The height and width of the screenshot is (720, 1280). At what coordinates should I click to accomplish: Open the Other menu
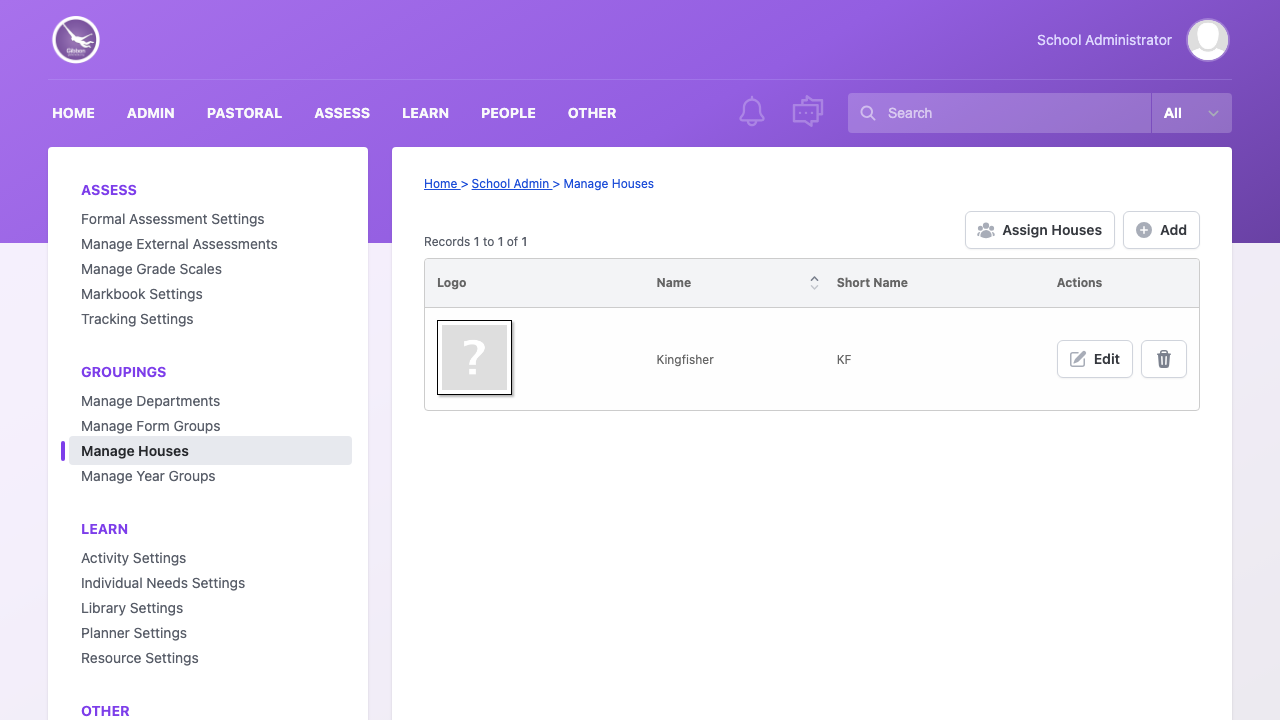click(592, 113)
